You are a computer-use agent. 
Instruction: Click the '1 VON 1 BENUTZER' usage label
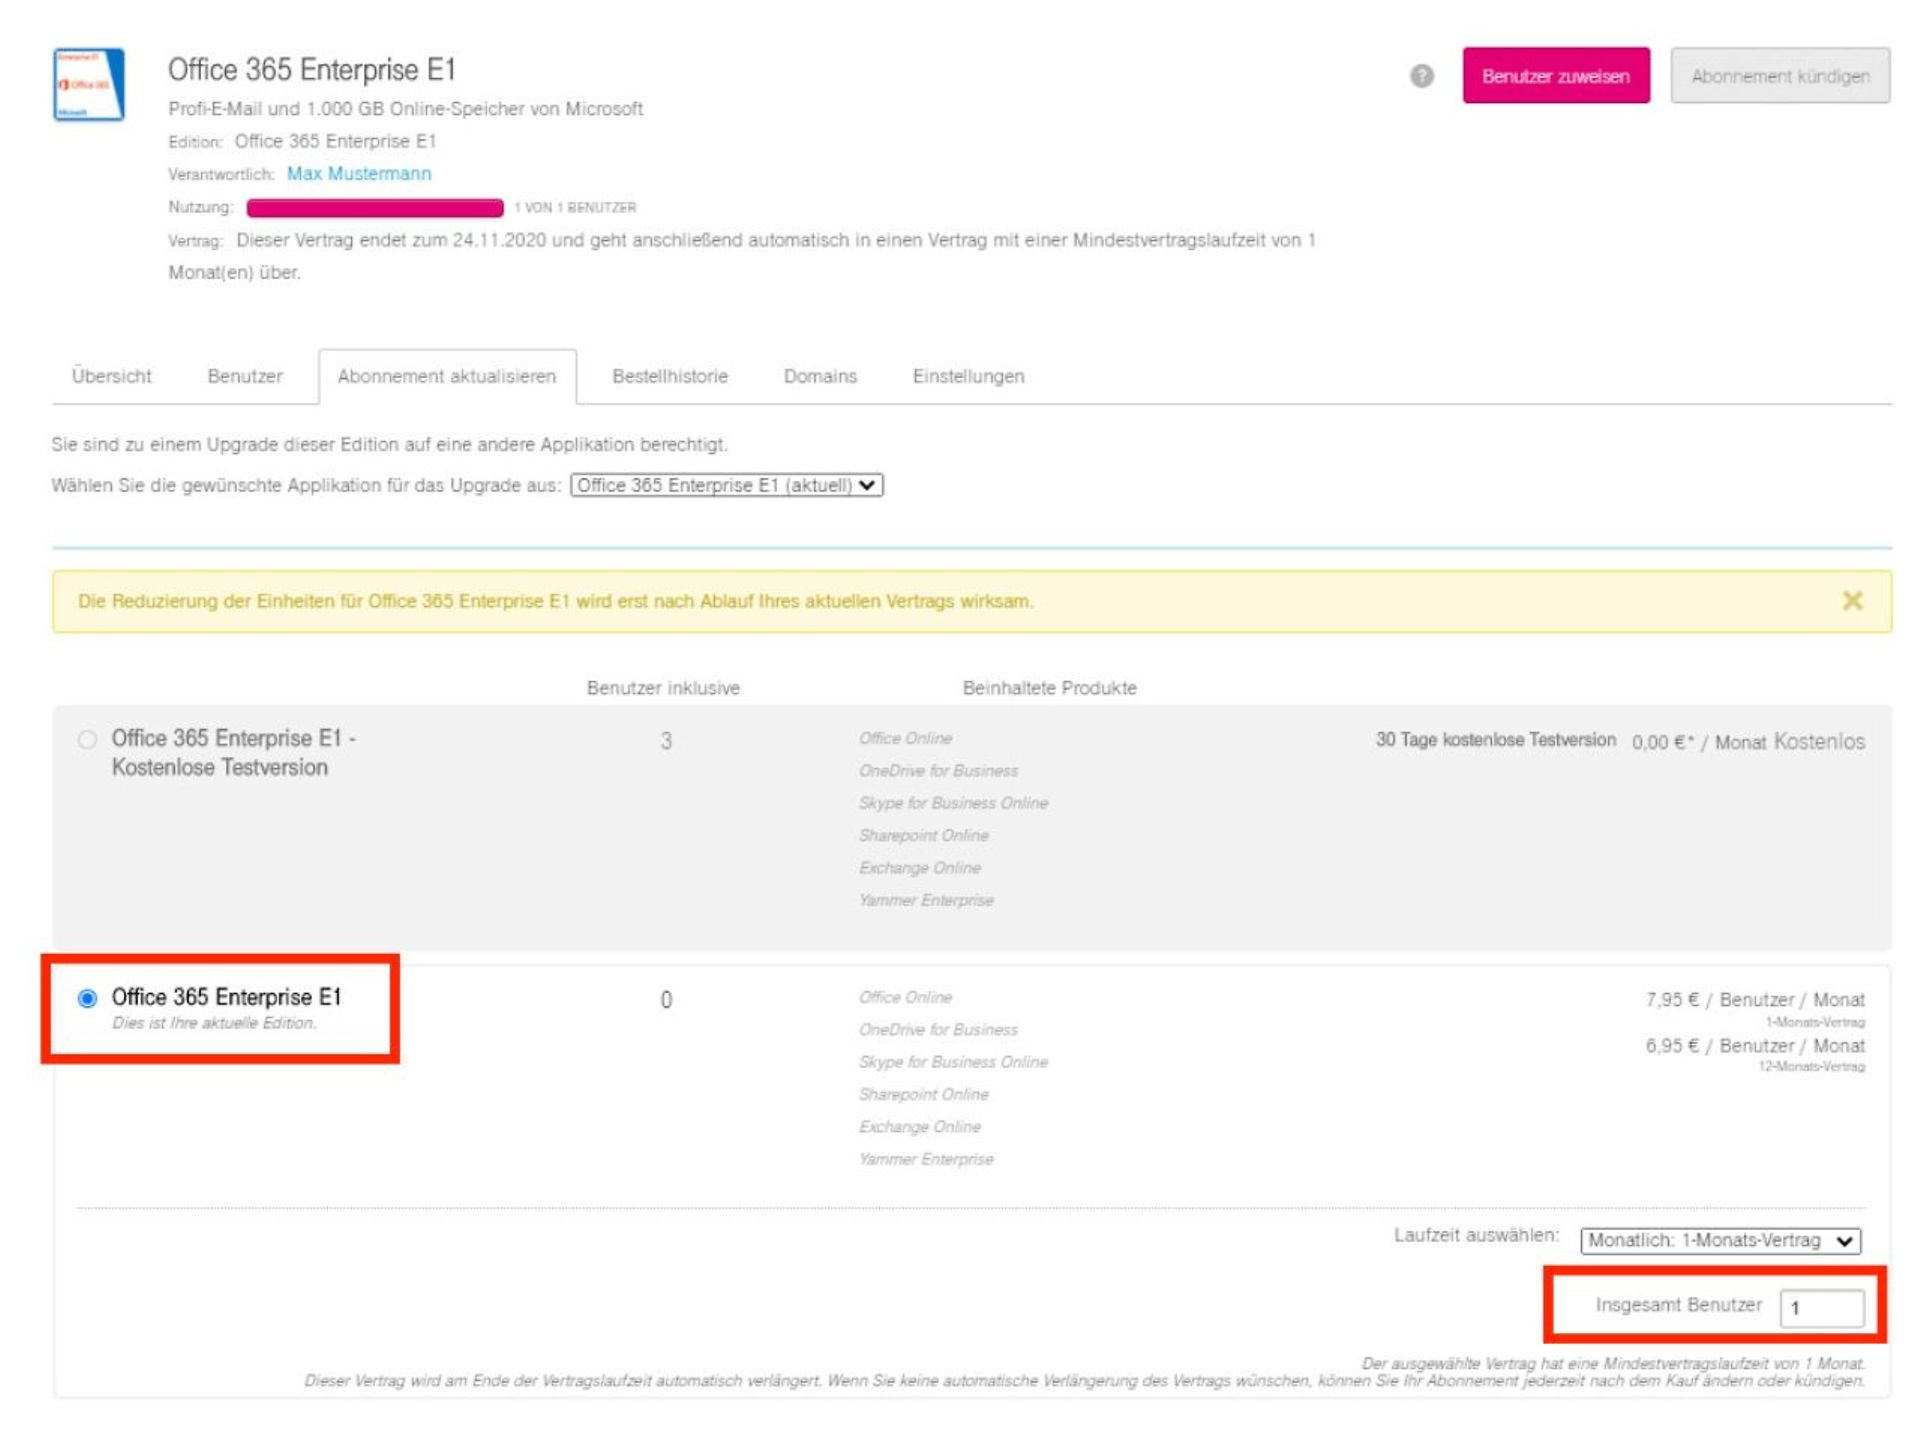point(575,208)
